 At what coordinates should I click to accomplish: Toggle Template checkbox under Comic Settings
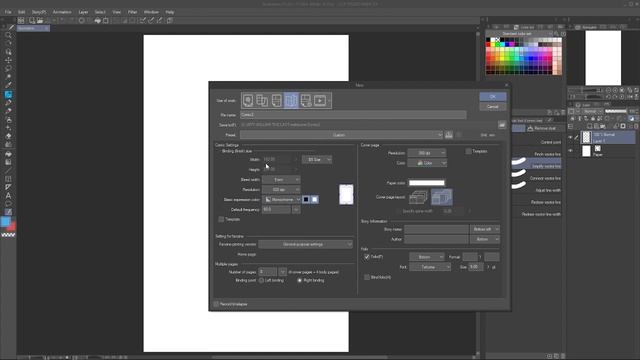coord(221,219)
